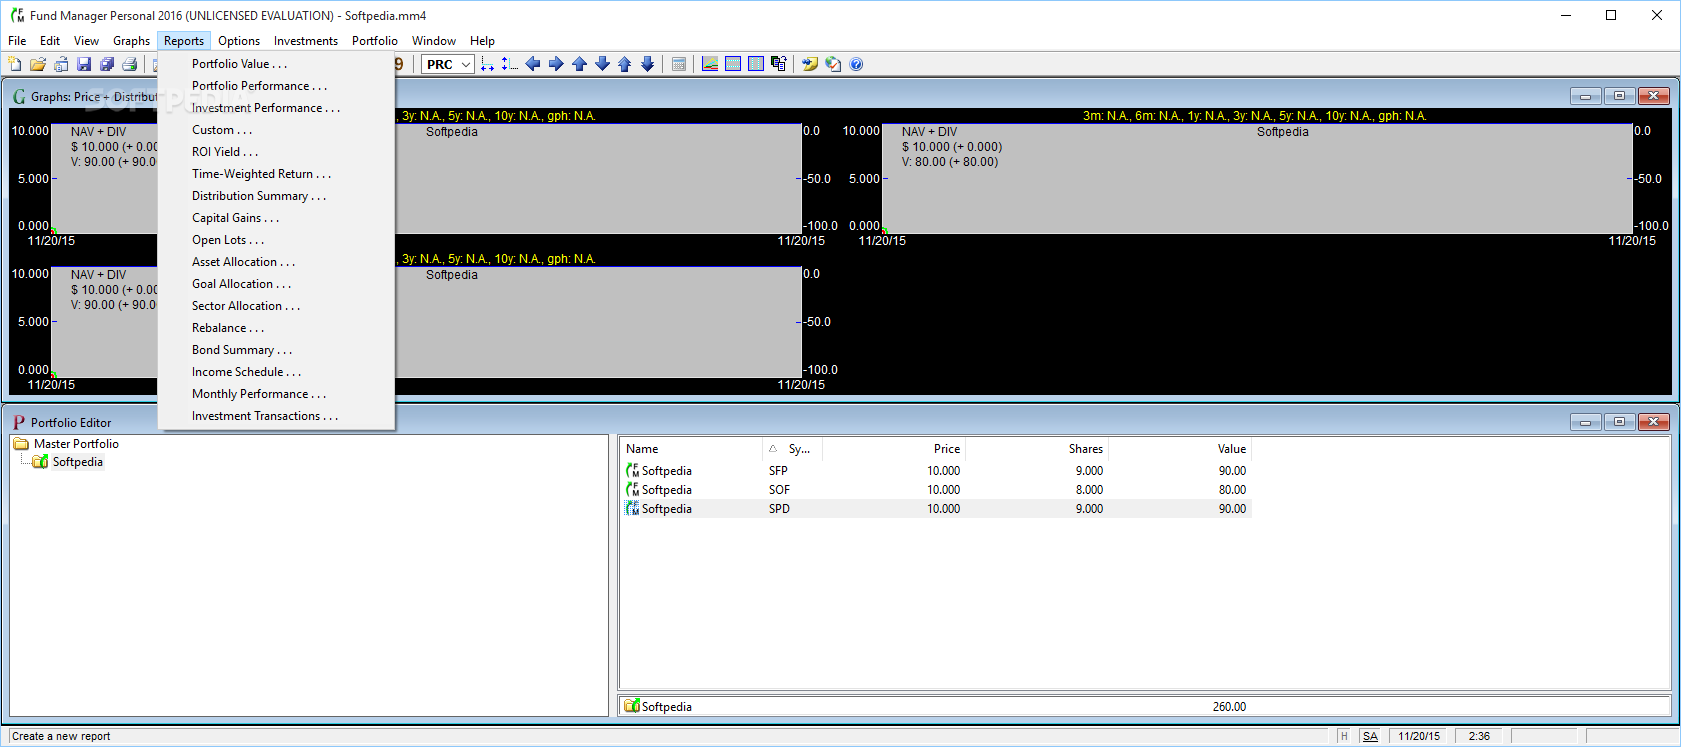Open the Graphs menu
Viewport: 1681px width, 747px height.
click(131, 41)
